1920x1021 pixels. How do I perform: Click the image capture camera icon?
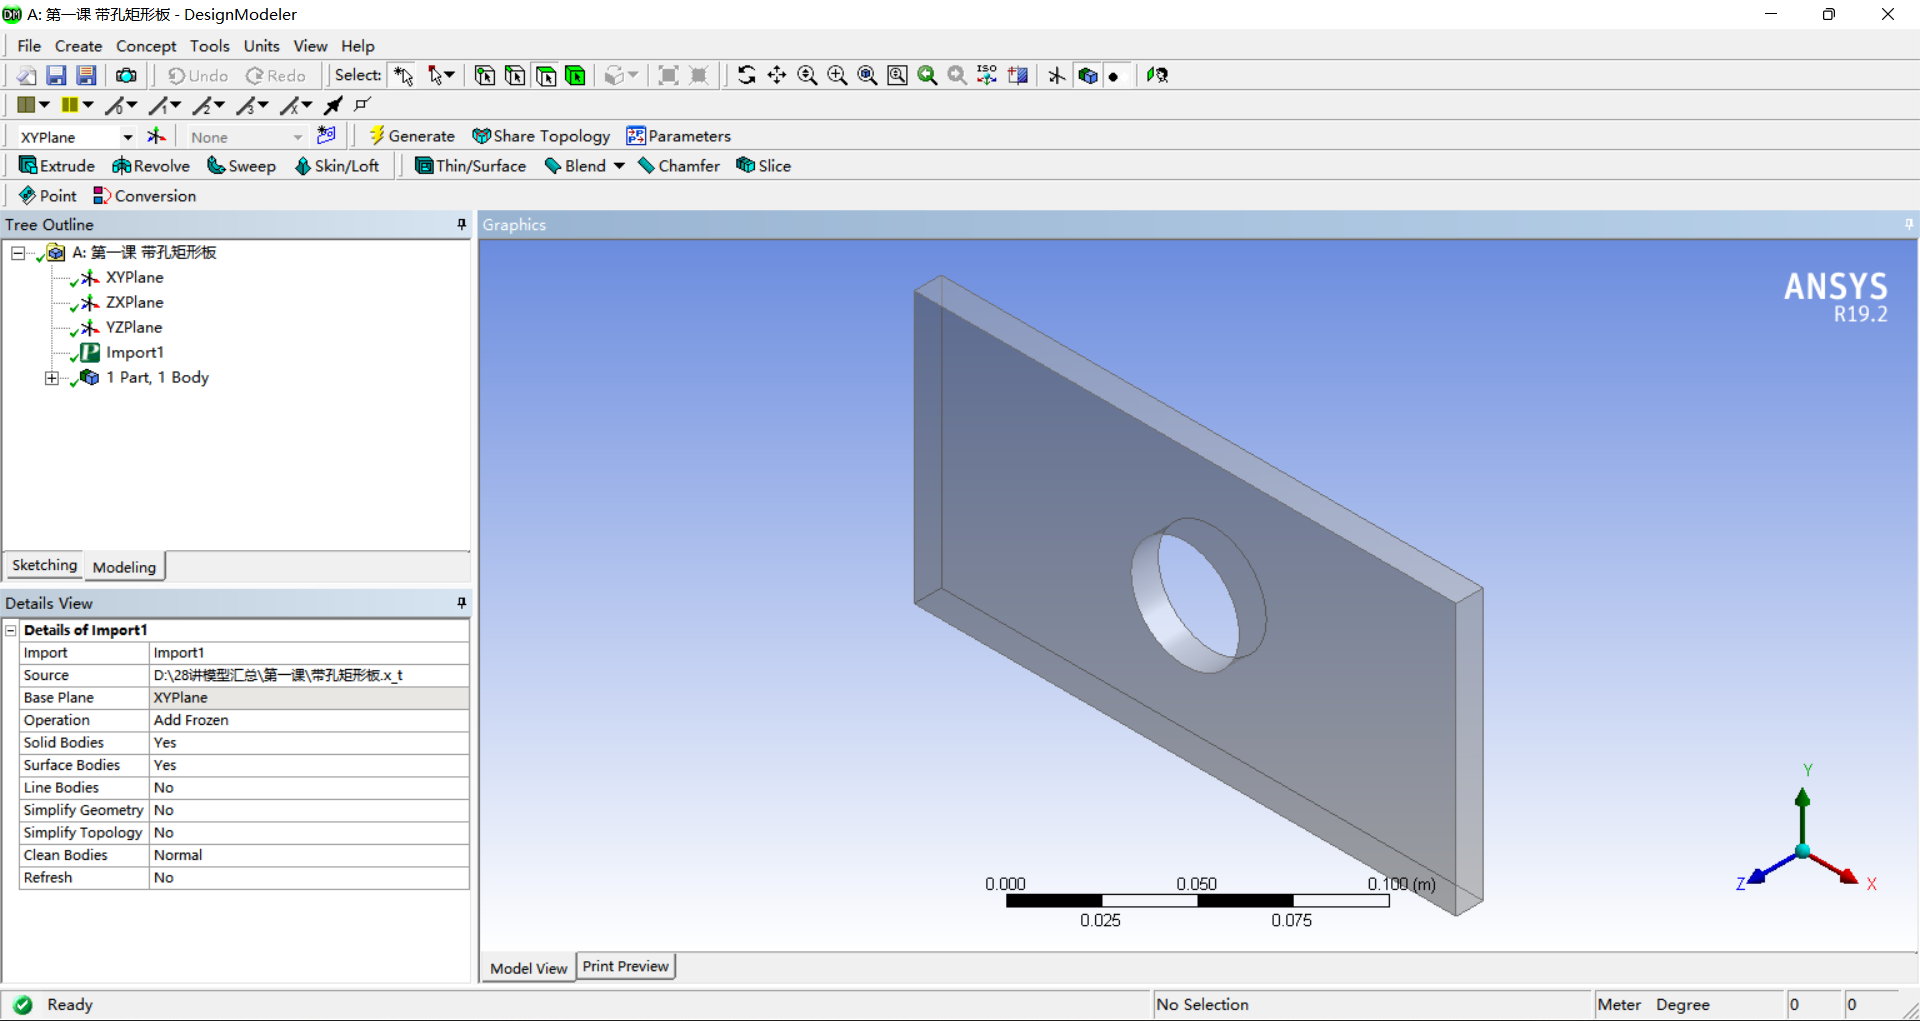pyautogui.click(x=126, y=76)
